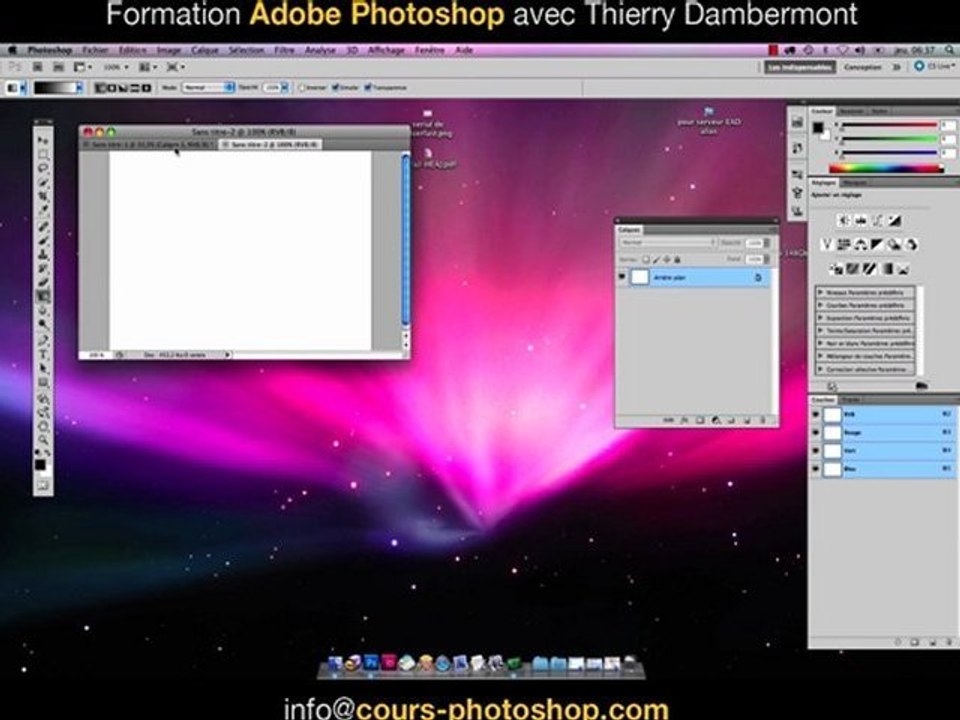
Task: Select the Zoom magnifier tool
Action: [43, 439]
